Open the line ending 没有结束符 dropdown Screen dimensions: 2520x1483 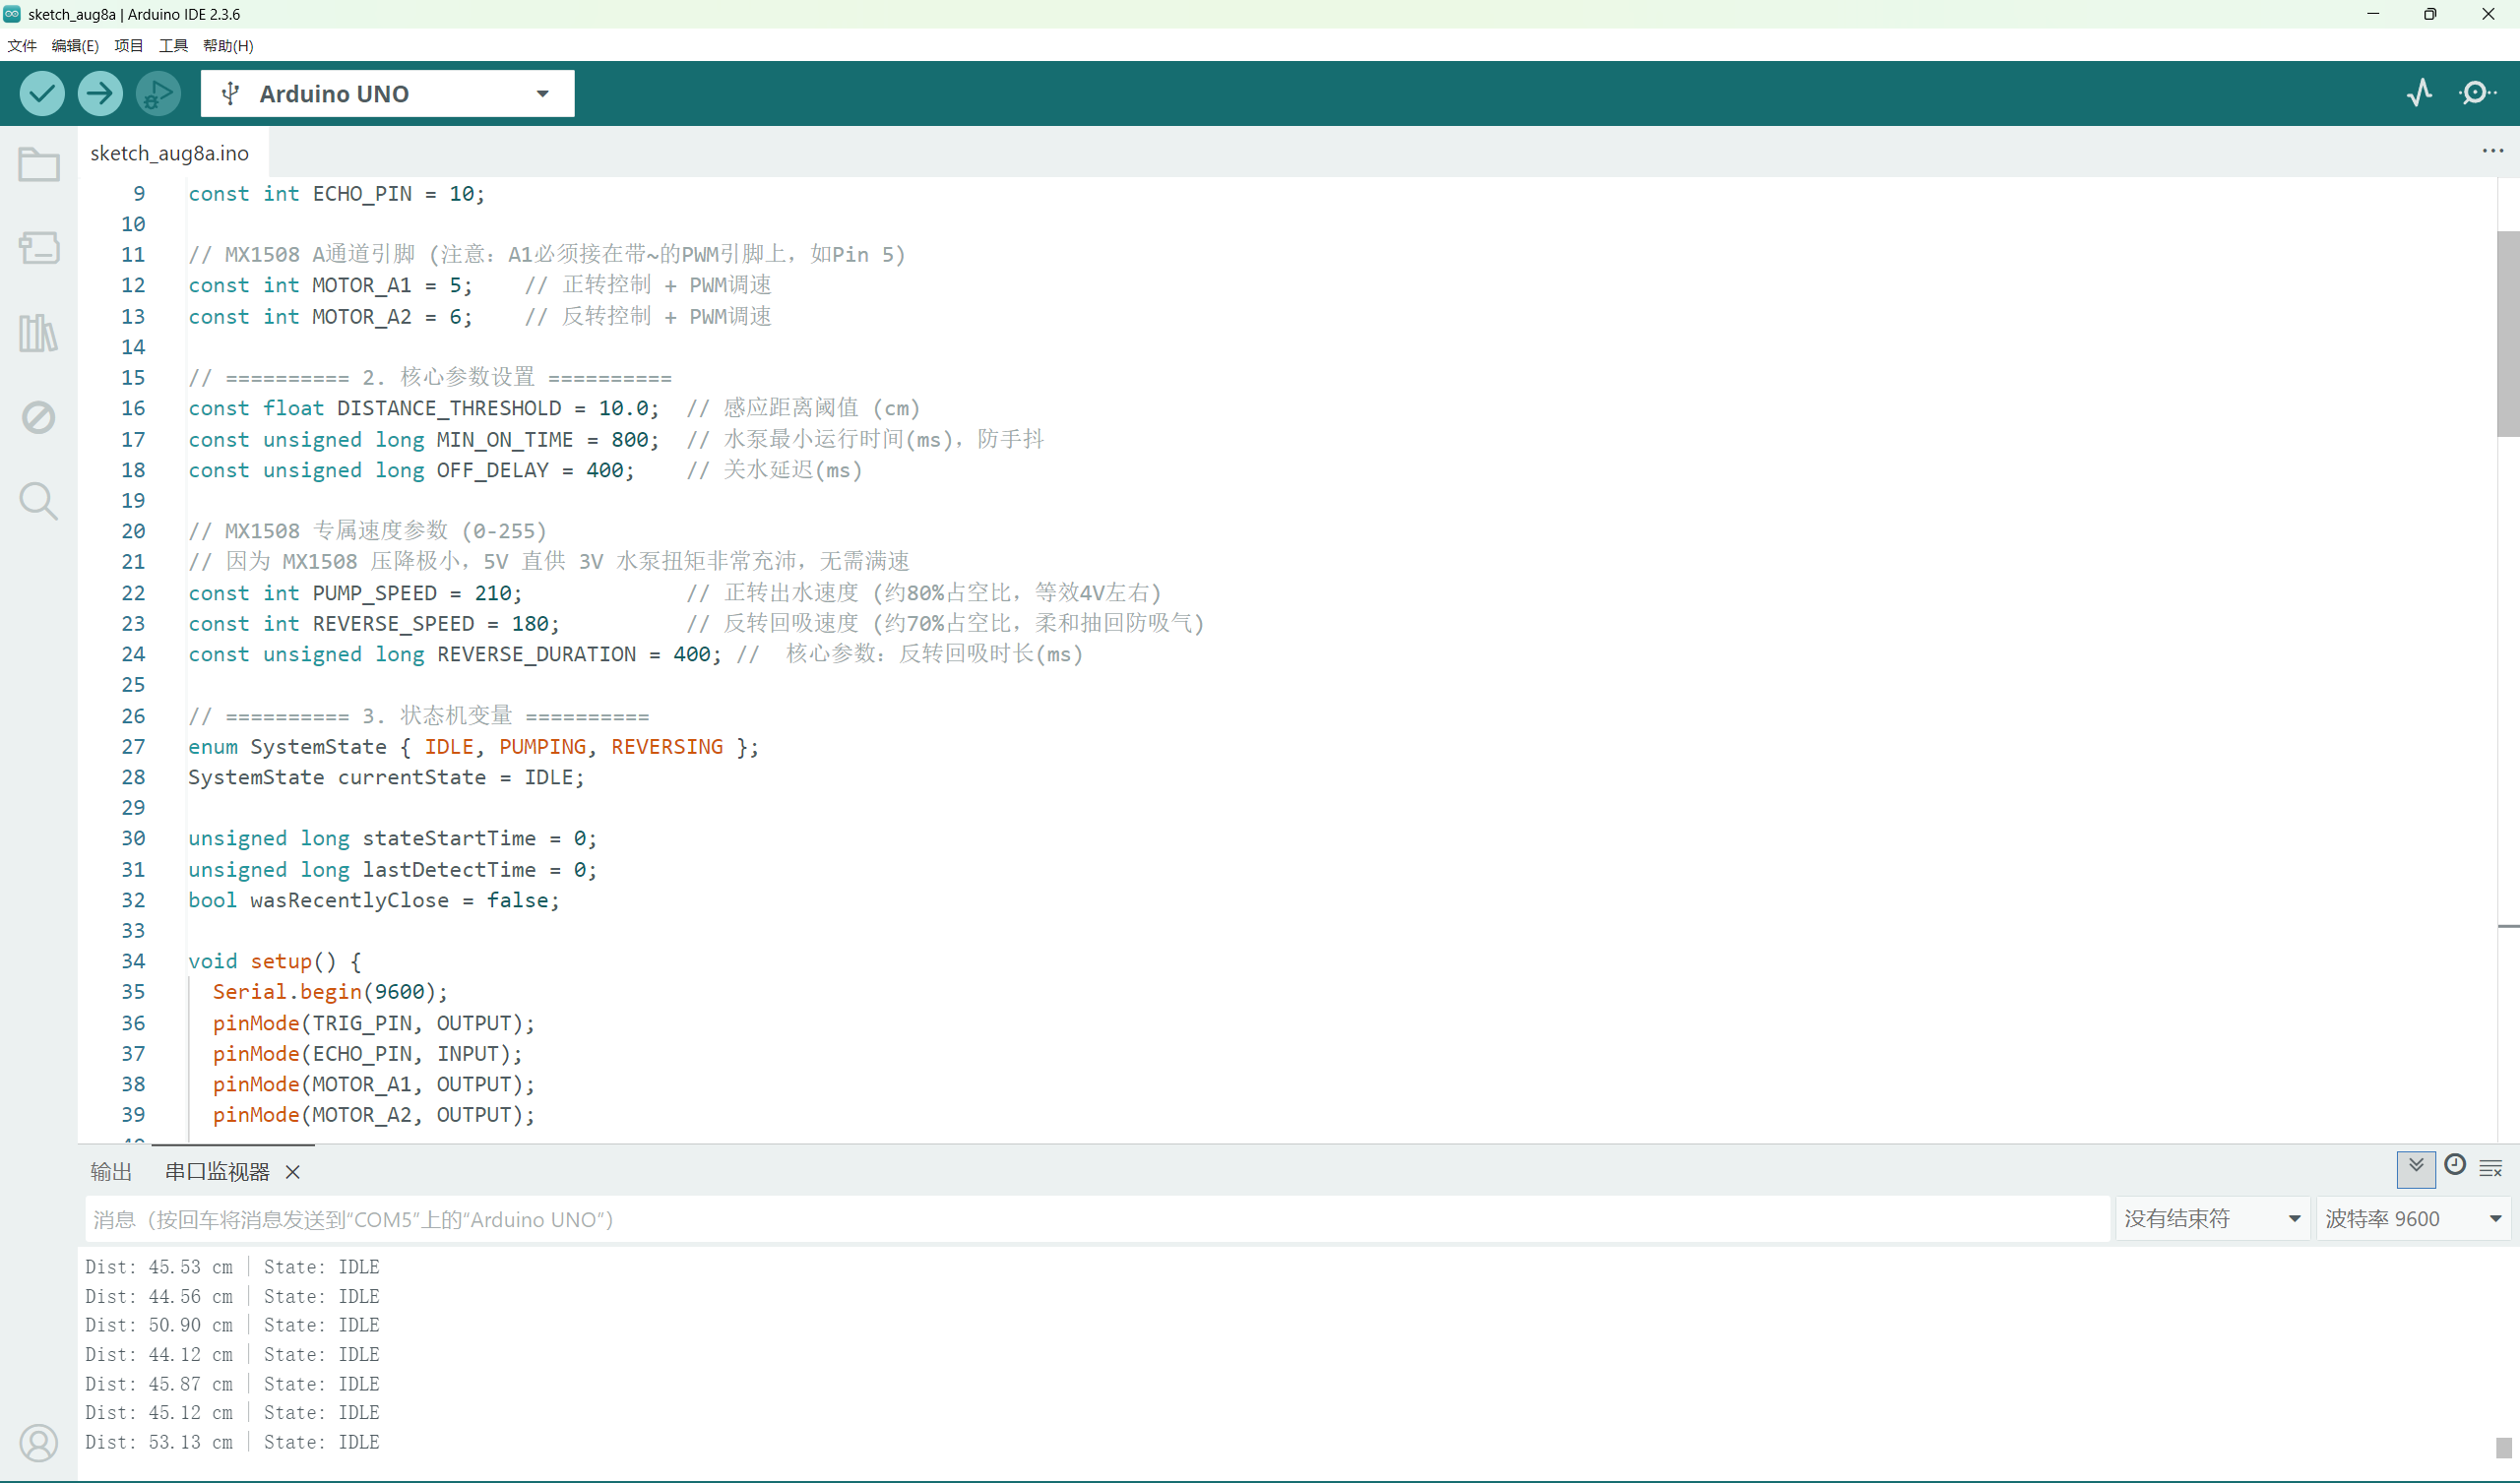(2212, 1219)
